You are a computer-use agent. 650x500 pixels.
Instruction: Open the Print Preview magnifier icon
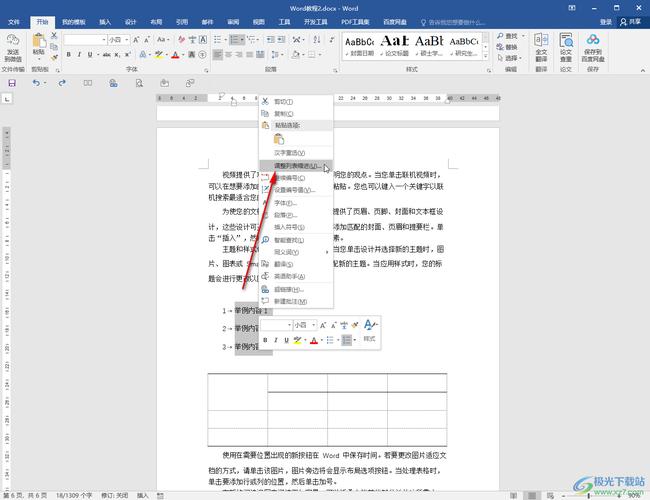(139, 83)
